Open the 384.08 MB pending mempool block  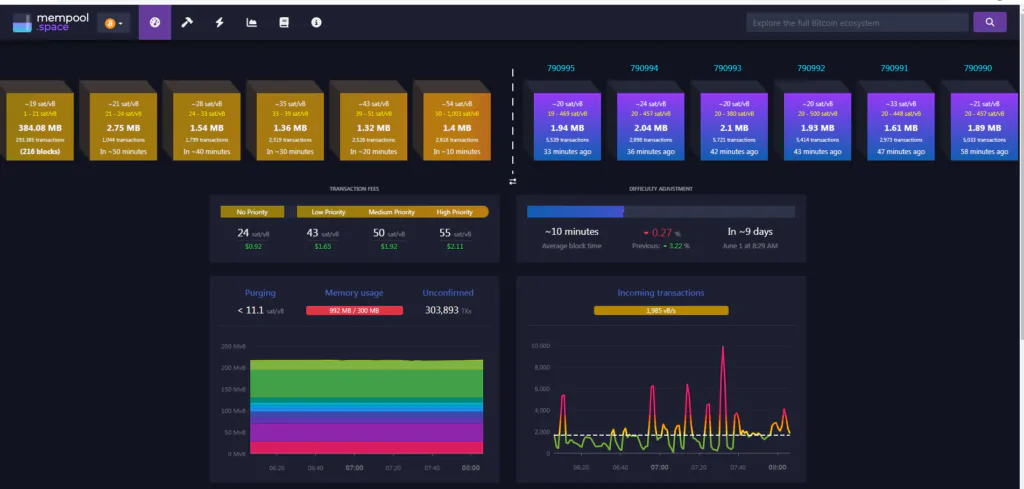click(40, 127)
